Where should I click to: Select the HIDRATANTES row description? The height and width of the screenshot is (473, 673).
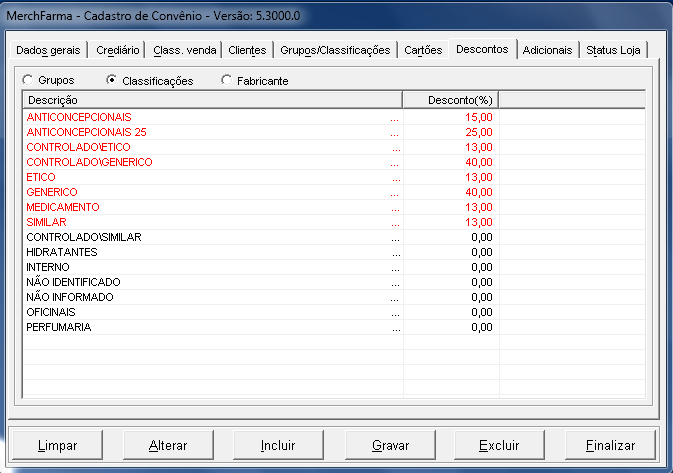tap(64, 252)
